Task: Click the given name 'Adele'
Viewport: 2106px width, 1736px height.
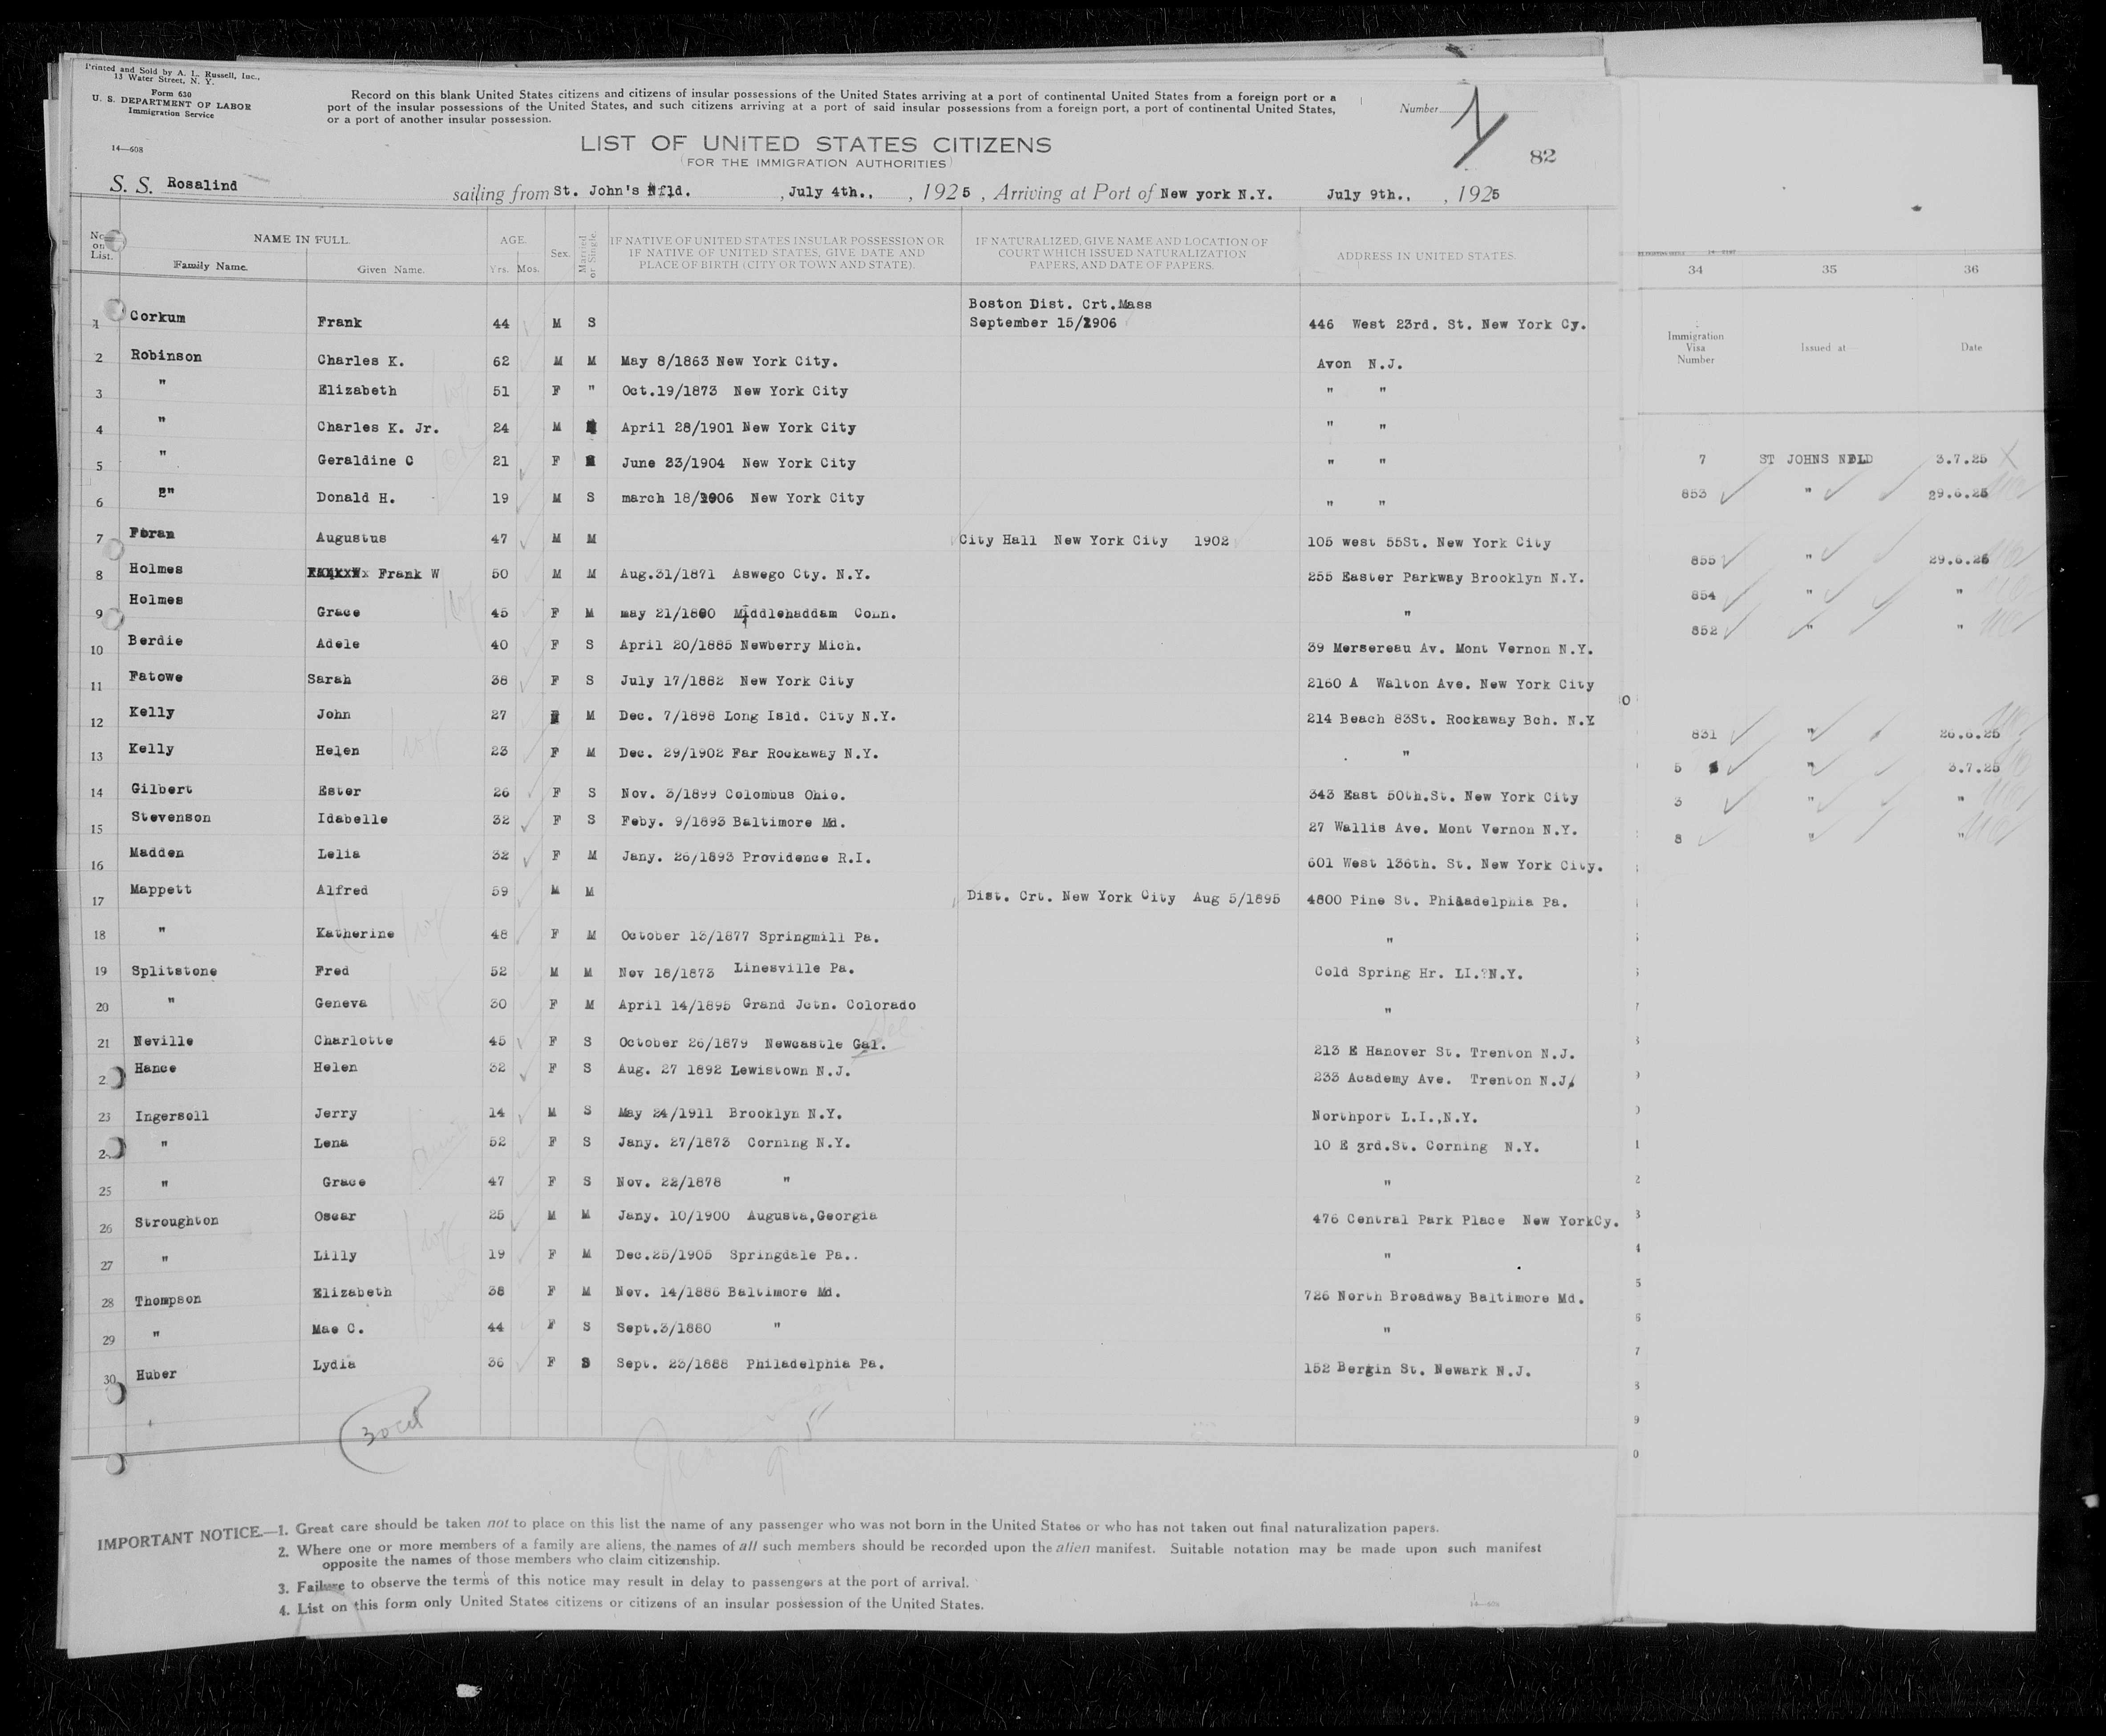Action: (338, 644)
